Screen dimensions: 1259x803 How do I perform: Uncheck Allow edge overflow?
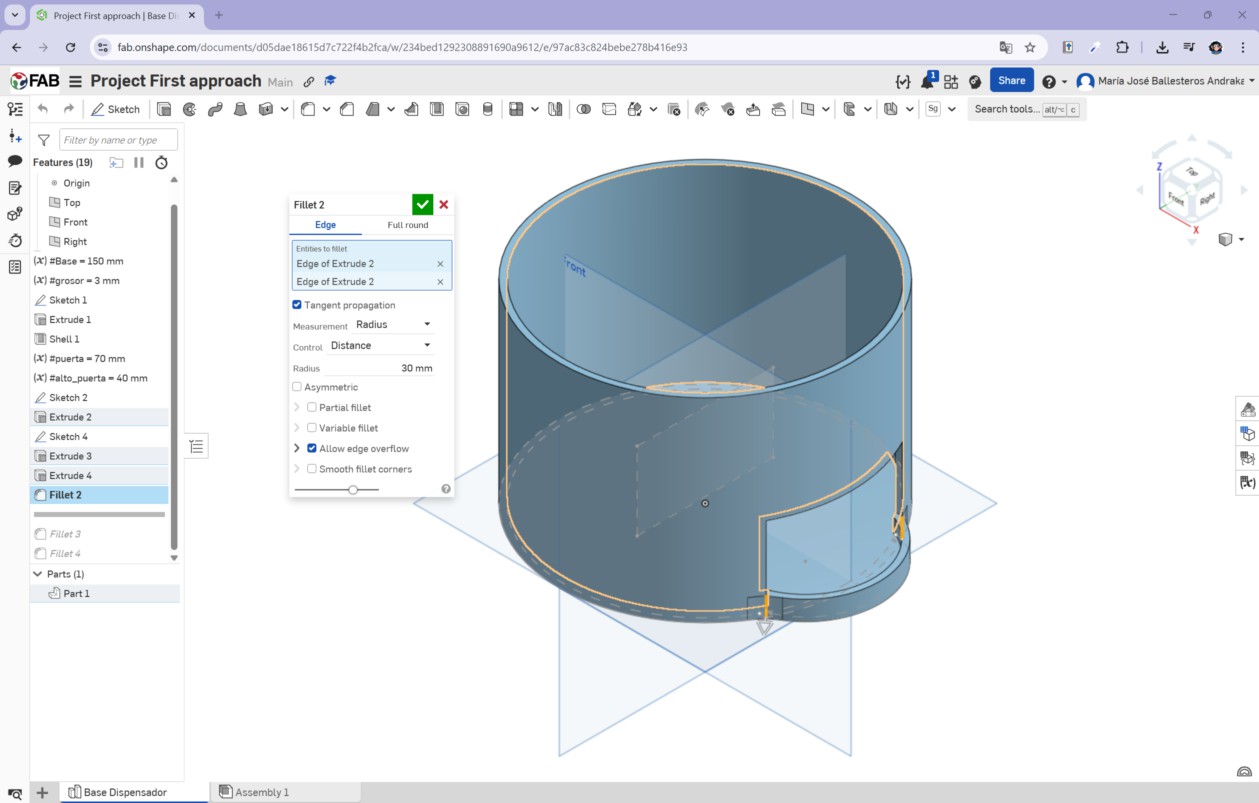[x=312, y=449]
